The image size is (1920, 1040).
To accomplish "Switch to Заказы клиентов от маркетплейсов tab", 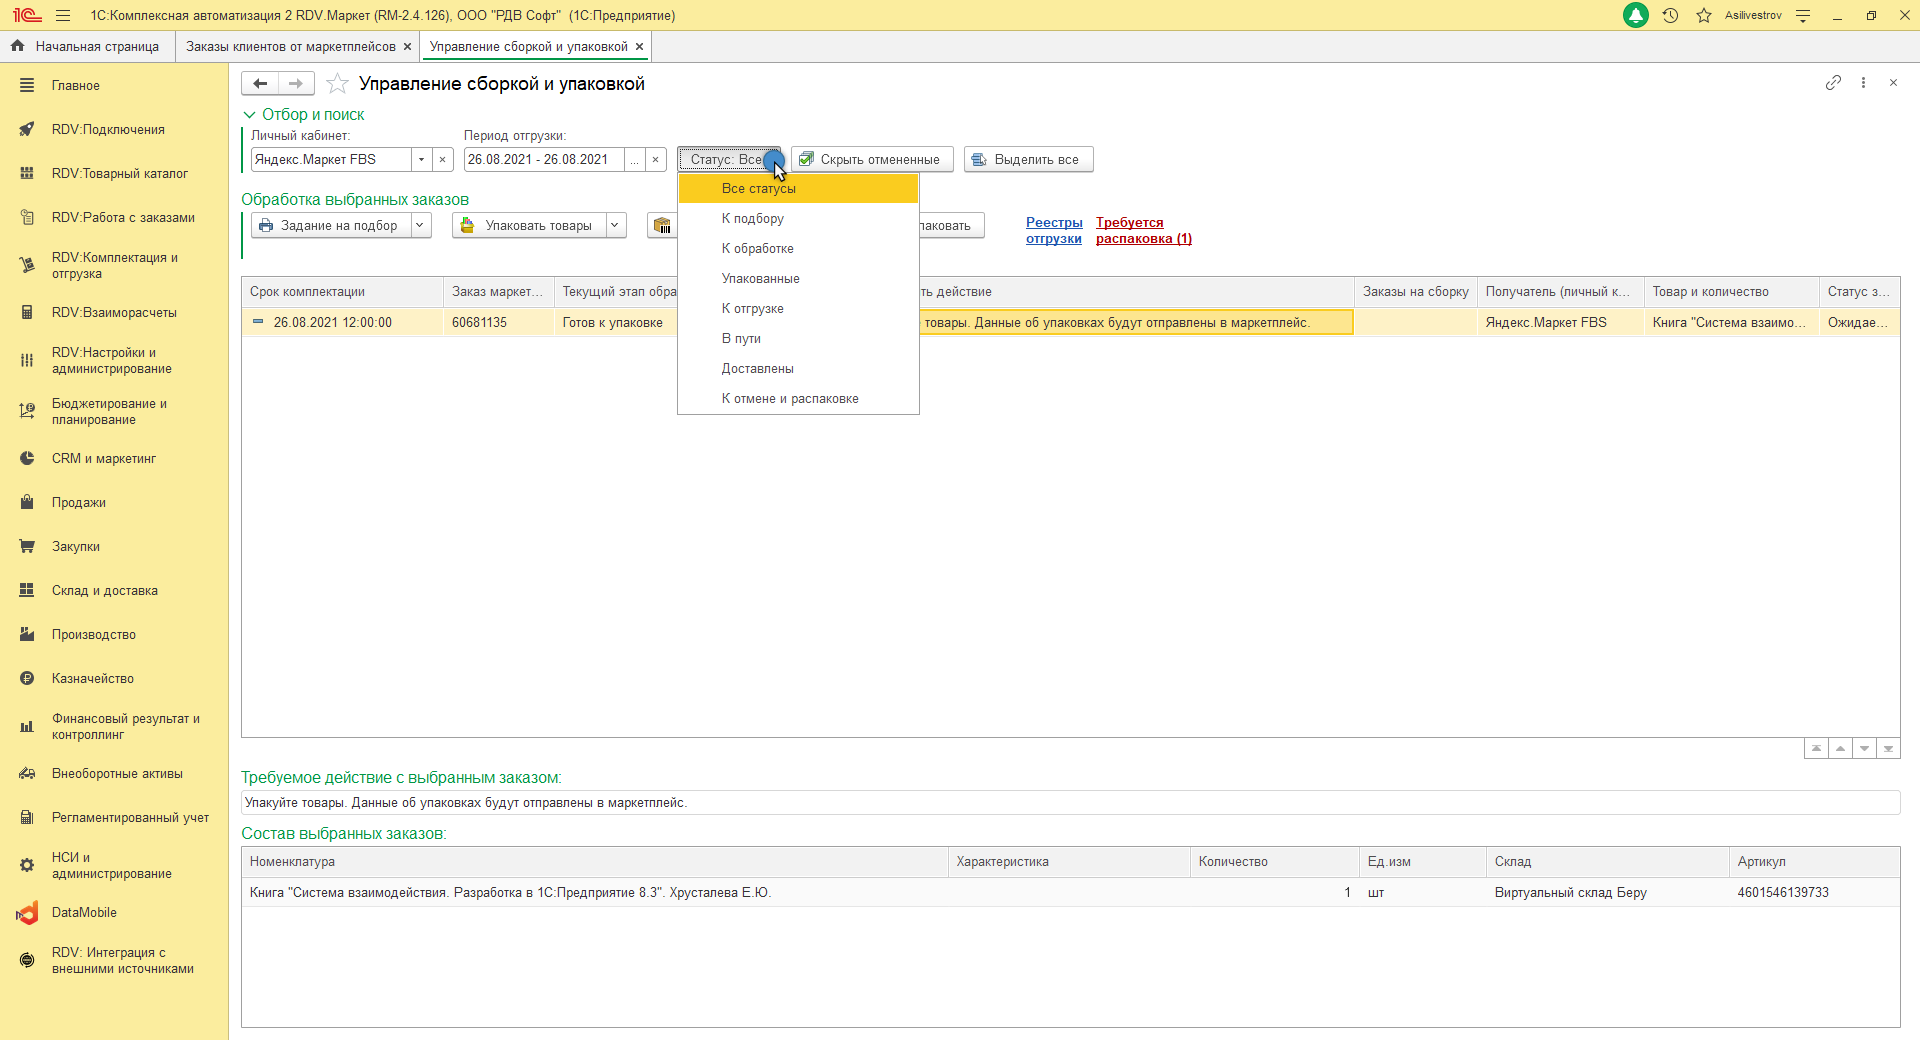I will click(290, 47).
